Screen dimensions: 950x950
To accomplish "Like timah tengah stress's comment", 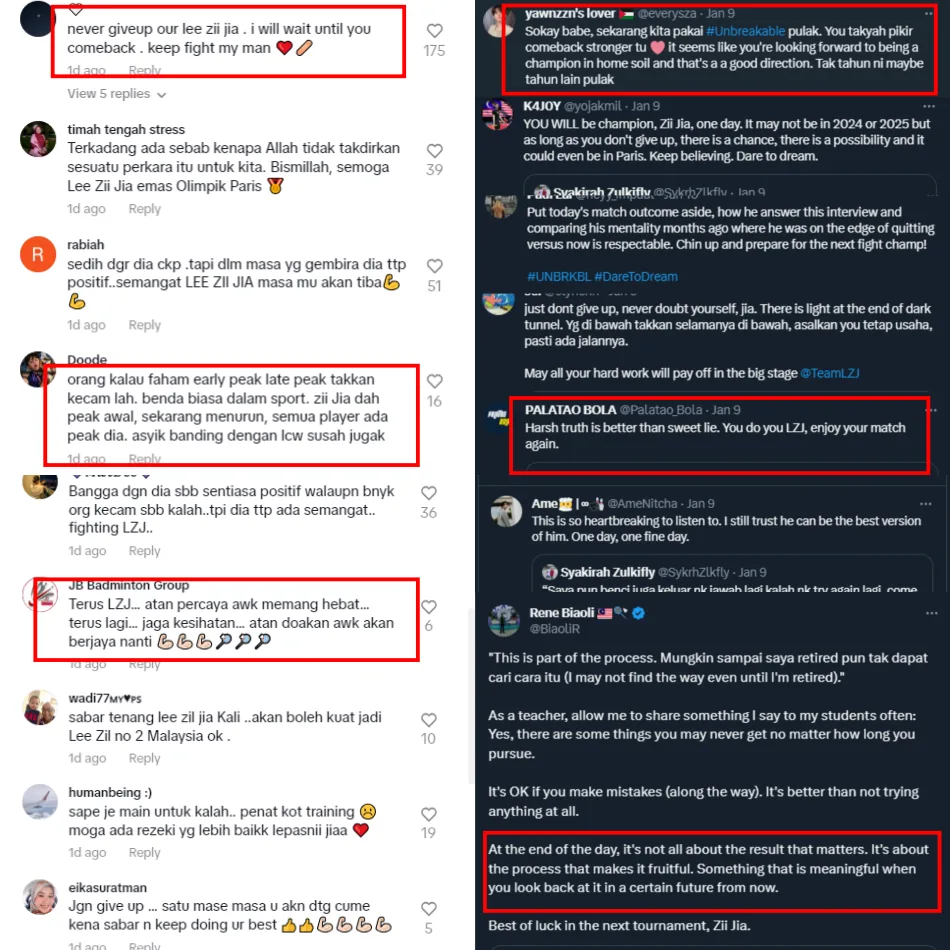I will (x=434, y=150).
